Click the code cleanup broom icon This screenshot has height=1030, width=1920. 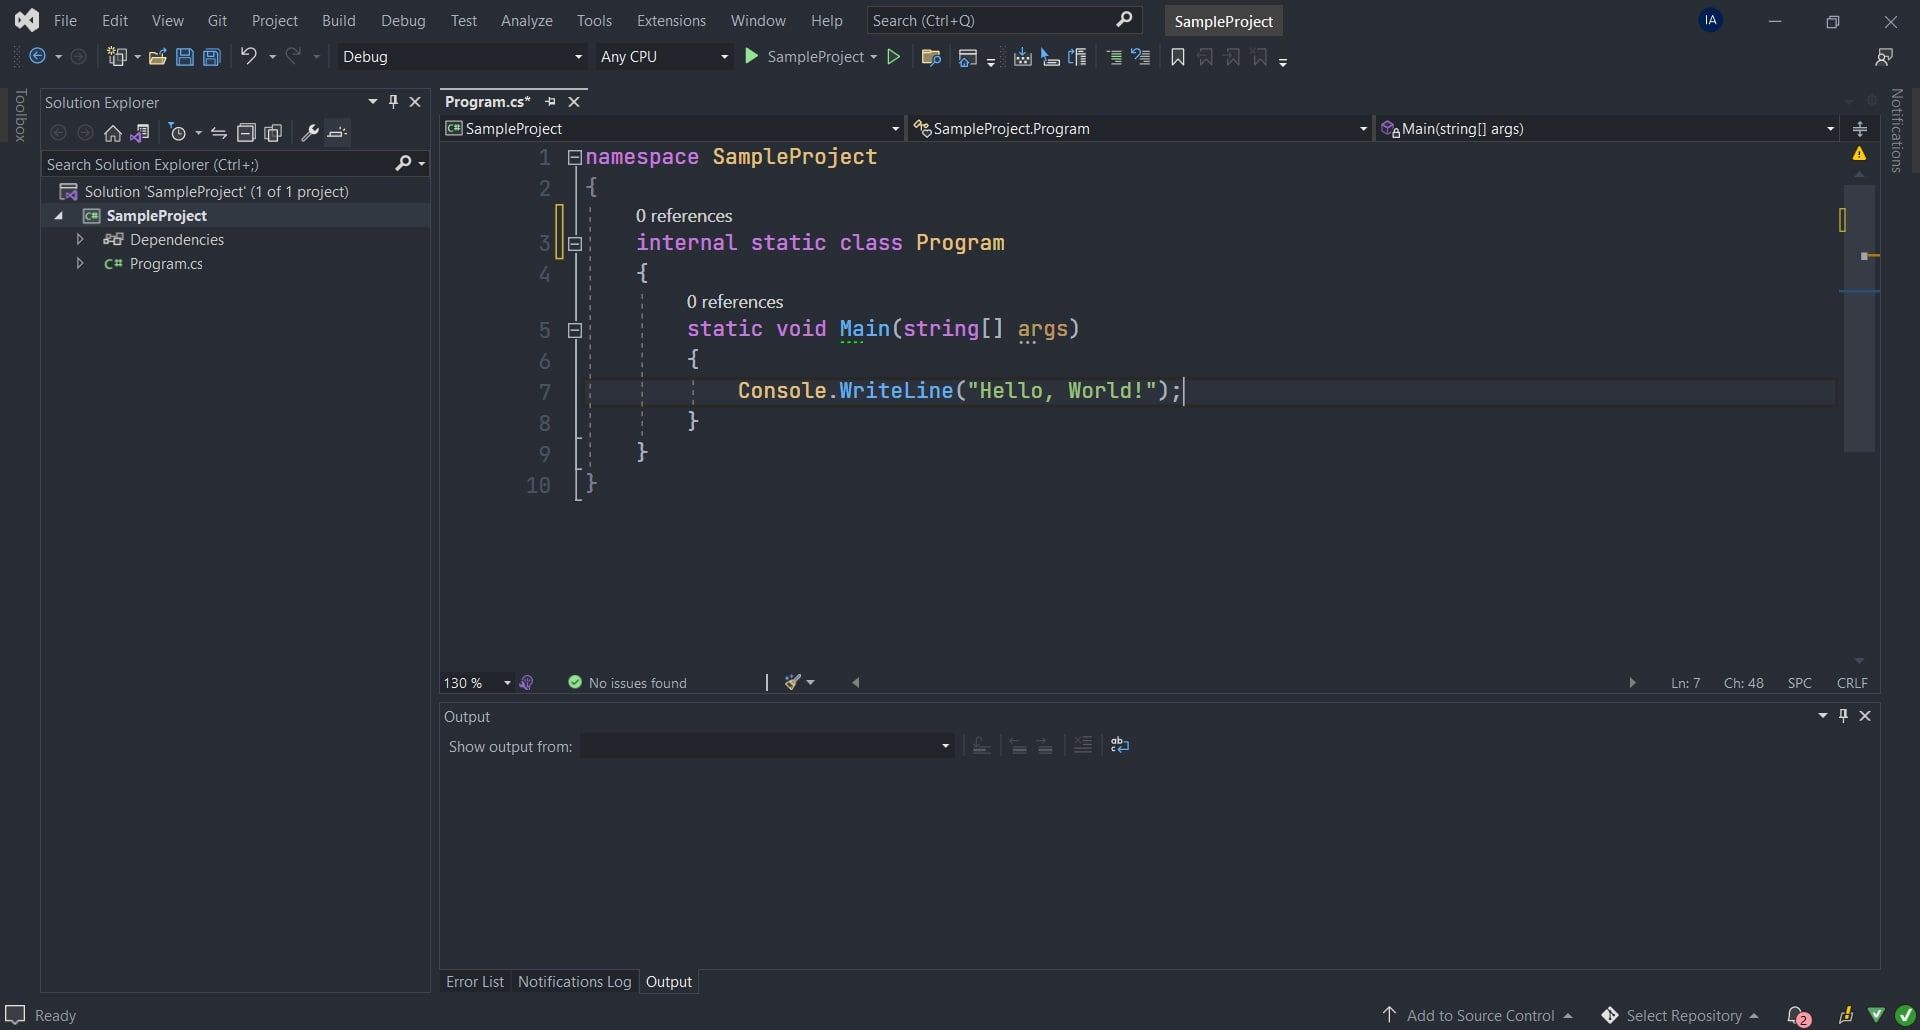tap(793, 682)
